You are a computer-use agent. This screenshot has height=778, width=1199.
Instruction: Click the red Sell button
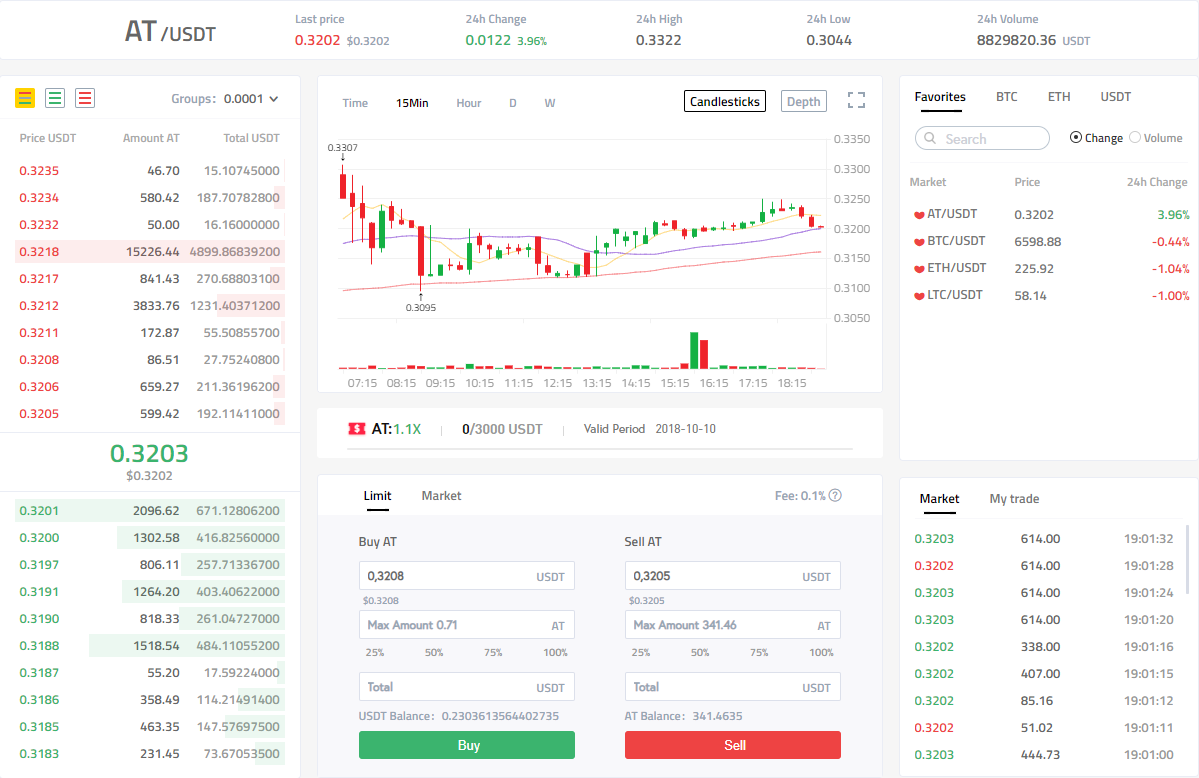click(733, 745)
